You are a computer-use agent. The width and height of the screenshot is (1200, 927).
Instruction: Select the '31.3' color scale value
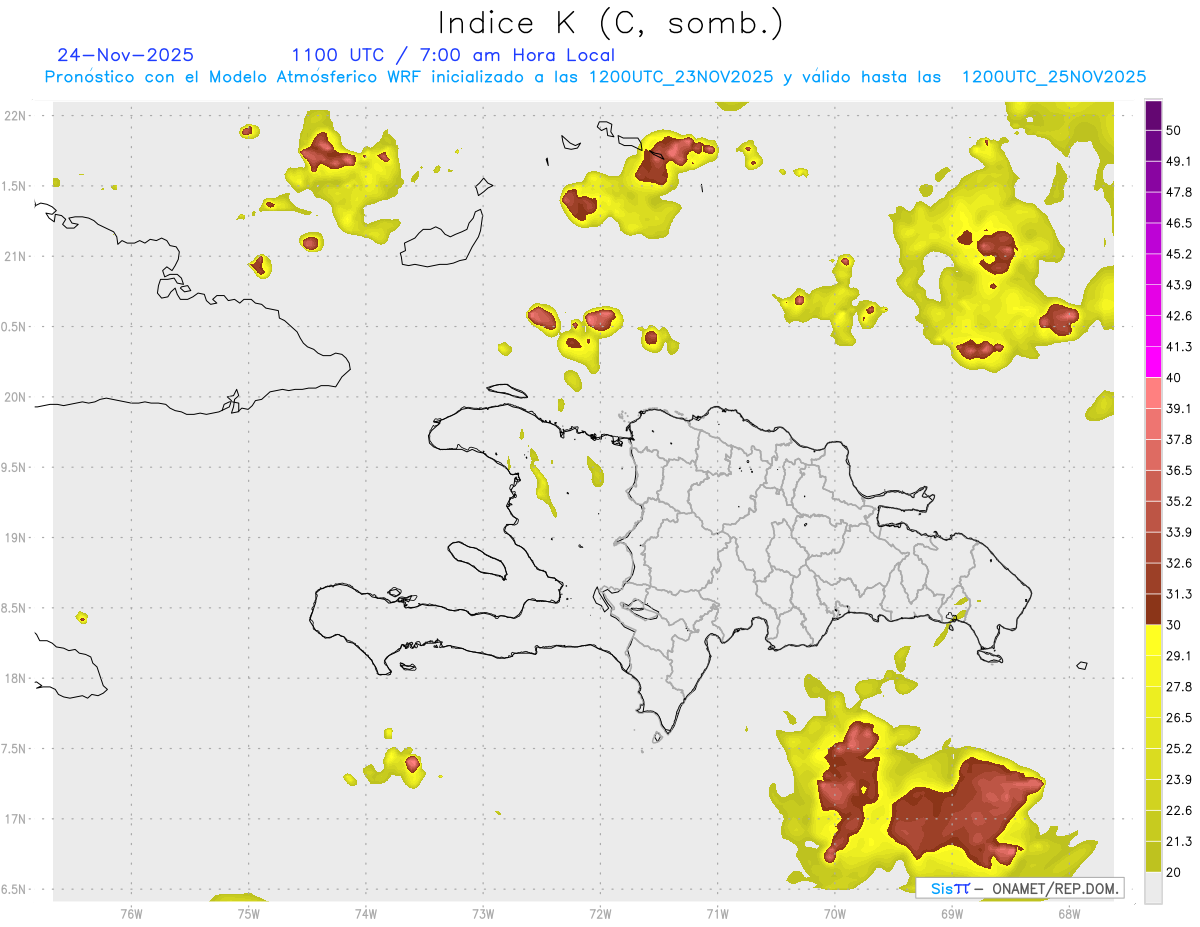(x=1179, y=594)
